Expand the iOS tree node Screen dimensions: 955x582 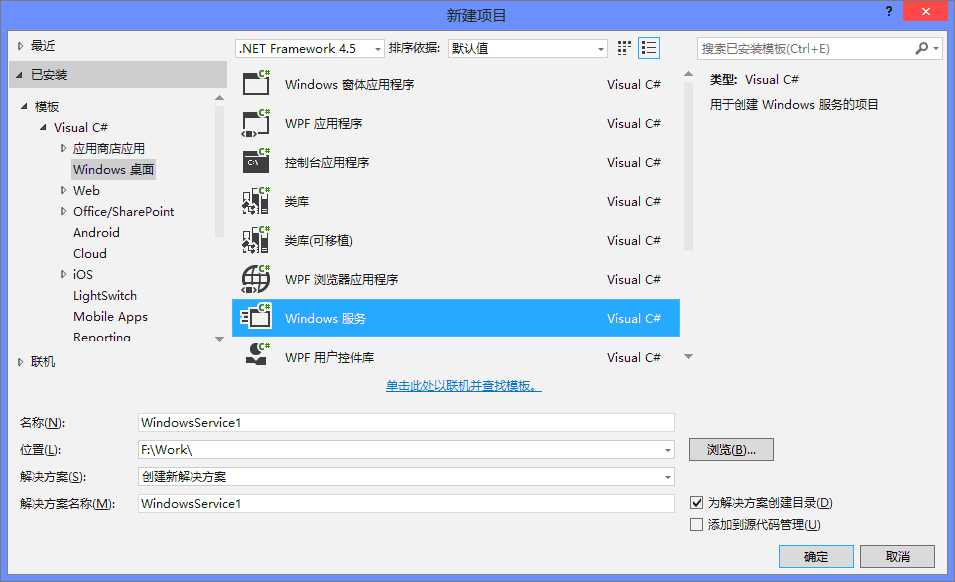point(63,275)
